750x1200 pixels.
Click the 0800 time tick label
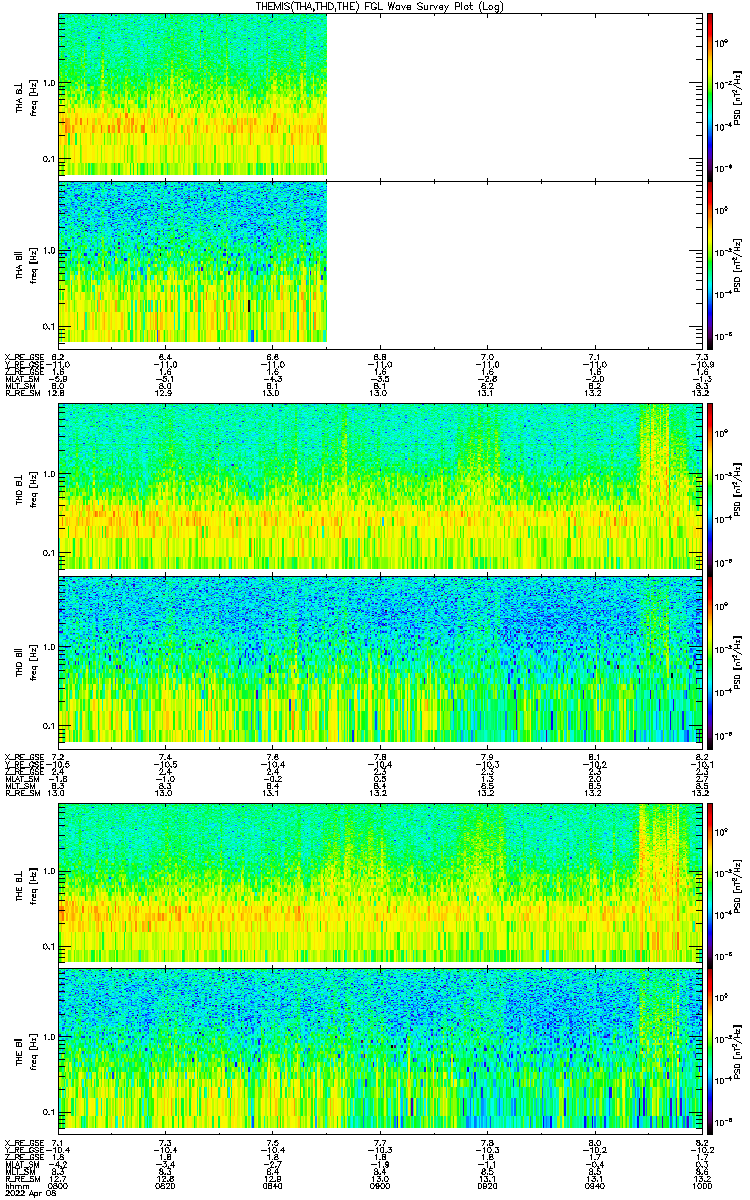click(x=59, y=1184)
